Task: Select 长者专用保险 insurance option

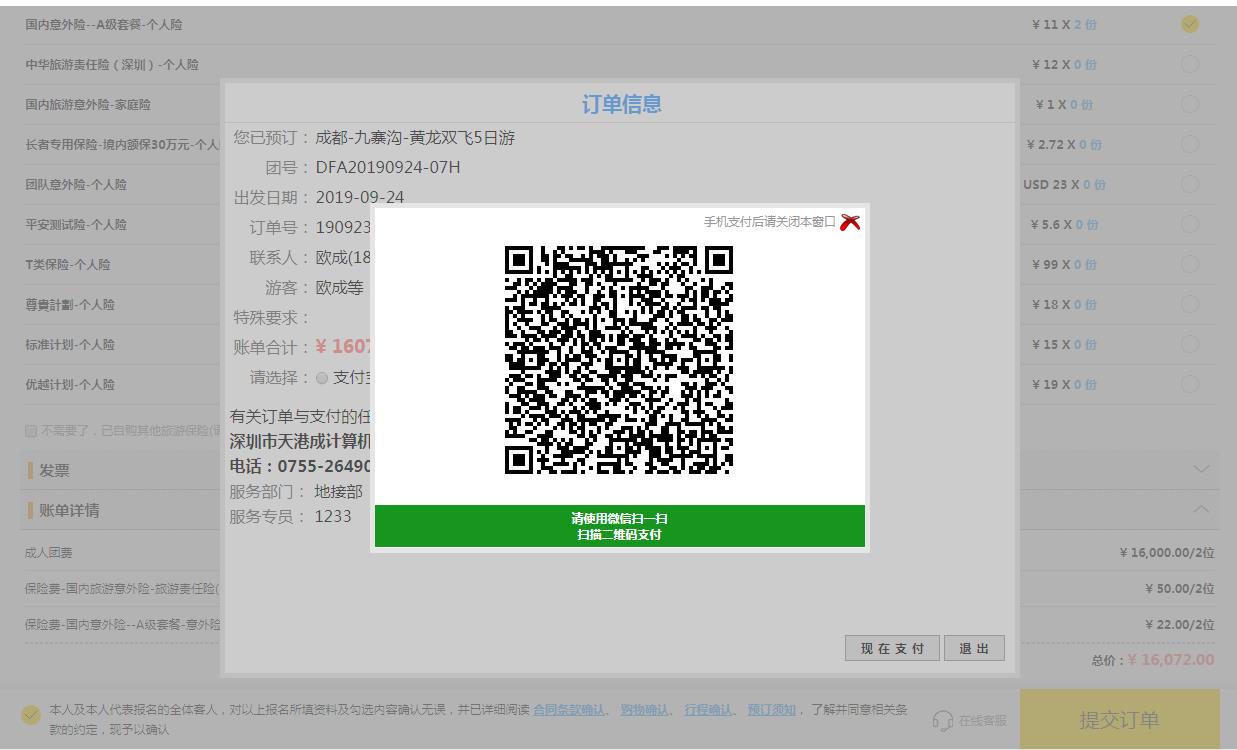Action: [1190, 144]
